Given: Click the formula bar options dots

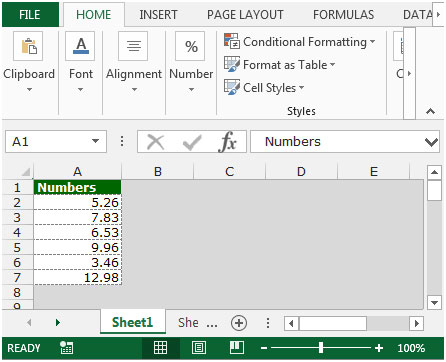Looking at the screenshot, I should coord(122,141).
